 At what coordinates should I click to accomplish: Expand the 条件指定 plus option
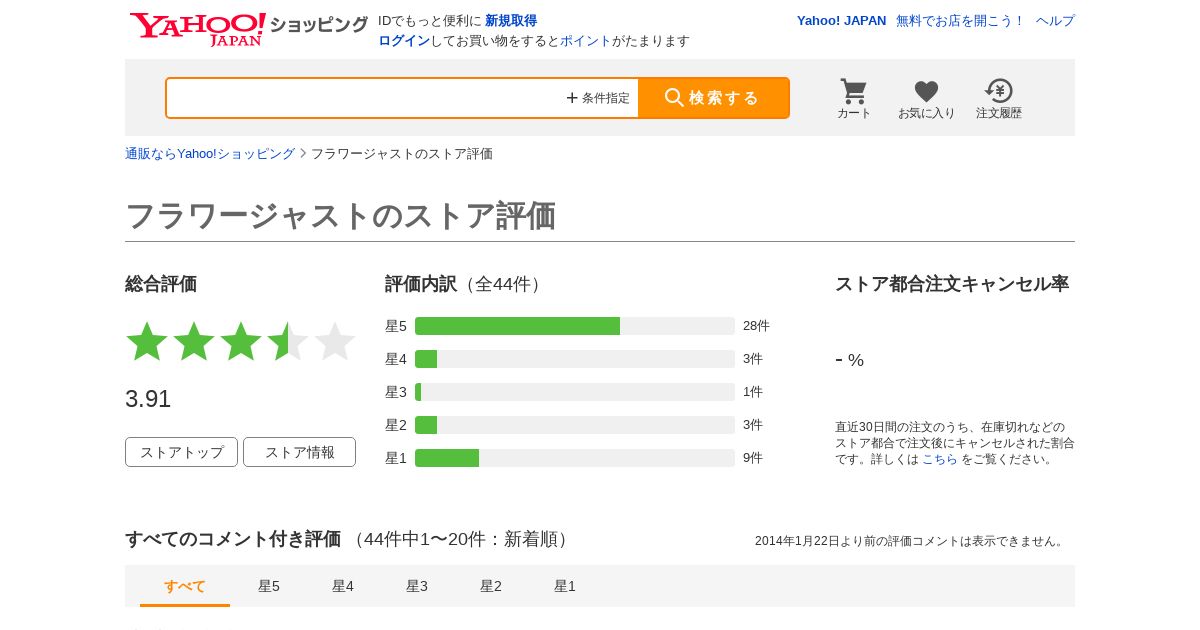(598, 98)
